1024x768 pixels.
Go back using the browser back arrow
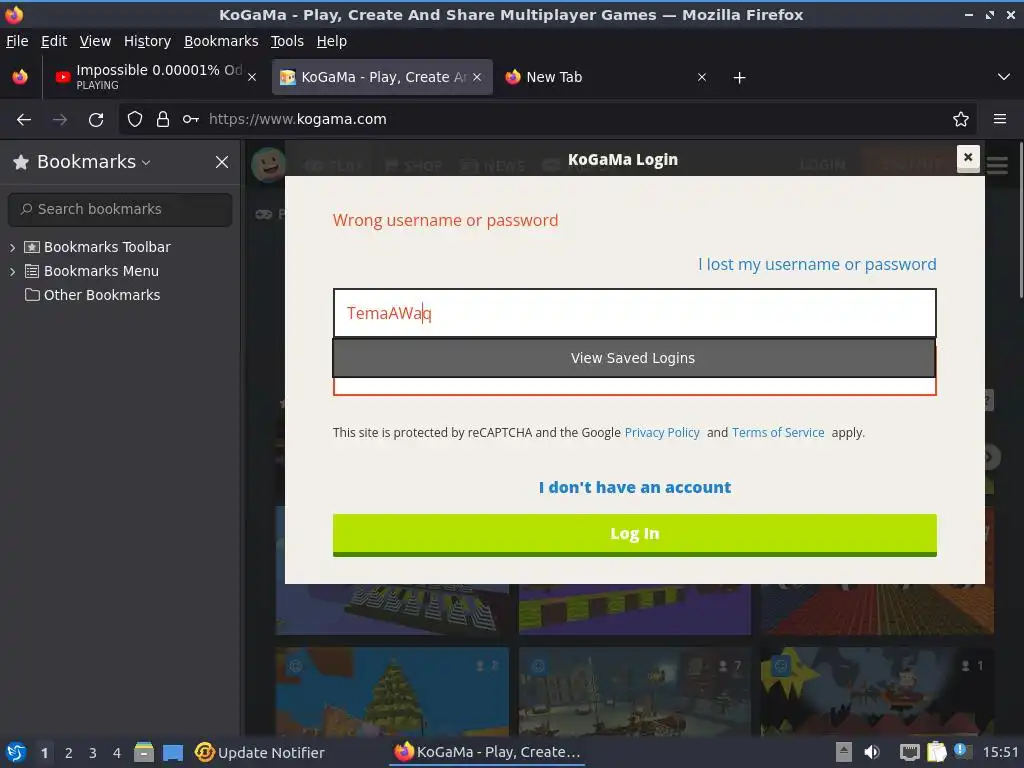(x=24, y=120)
